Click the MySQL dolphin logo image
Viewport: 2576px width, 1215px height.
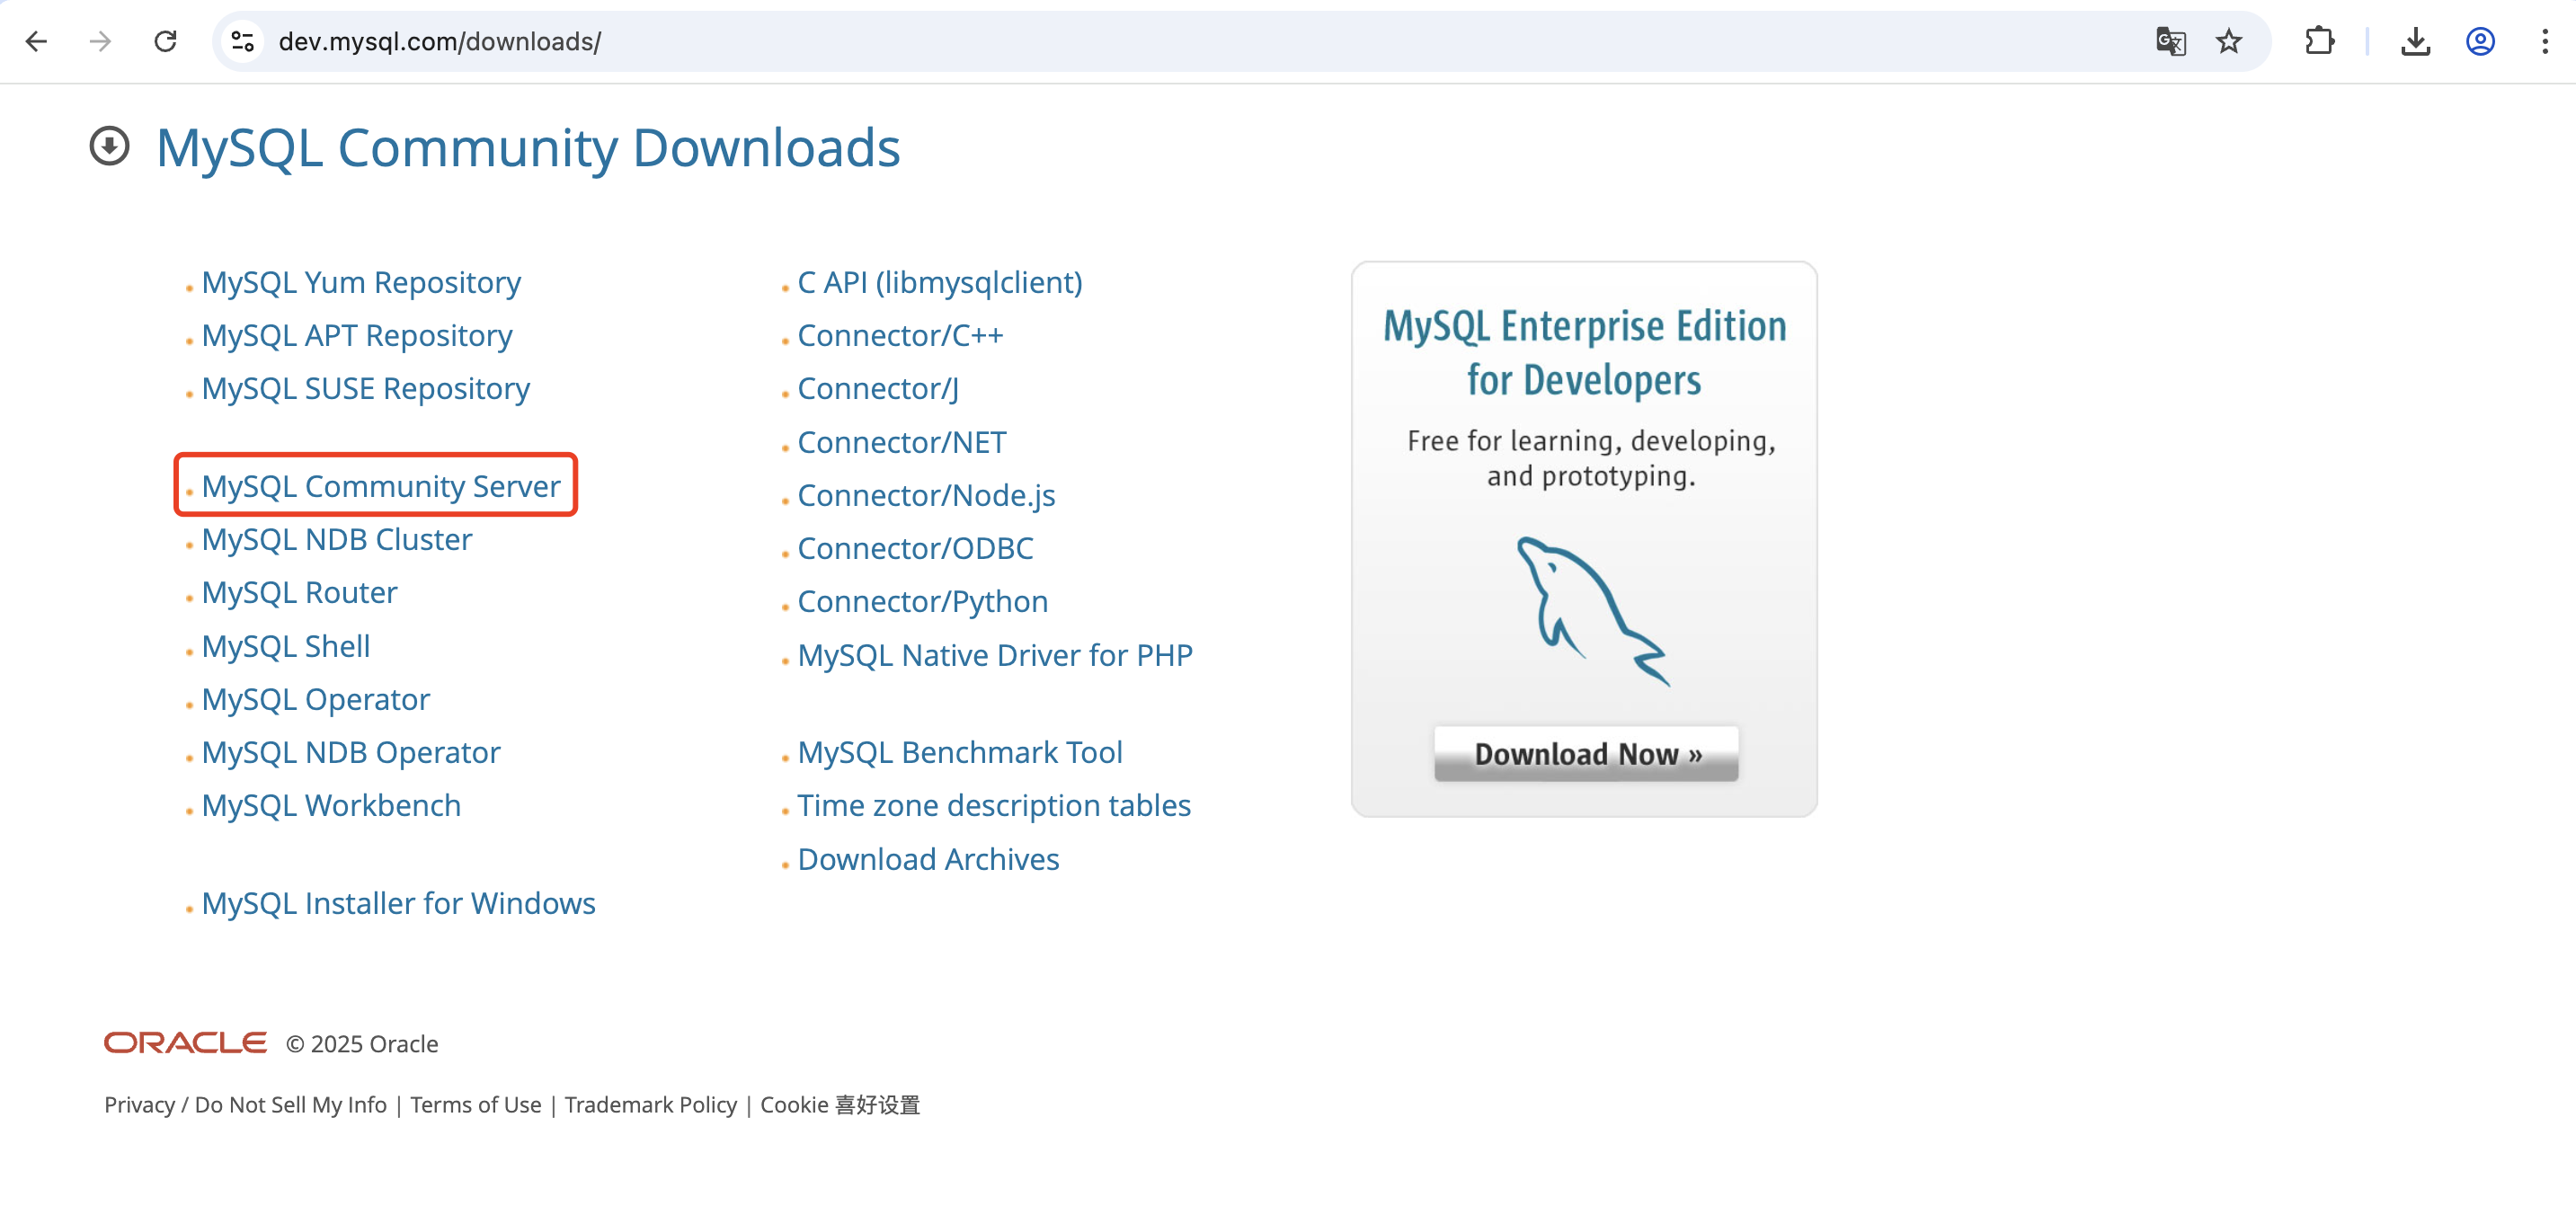tap(1592, 611)
